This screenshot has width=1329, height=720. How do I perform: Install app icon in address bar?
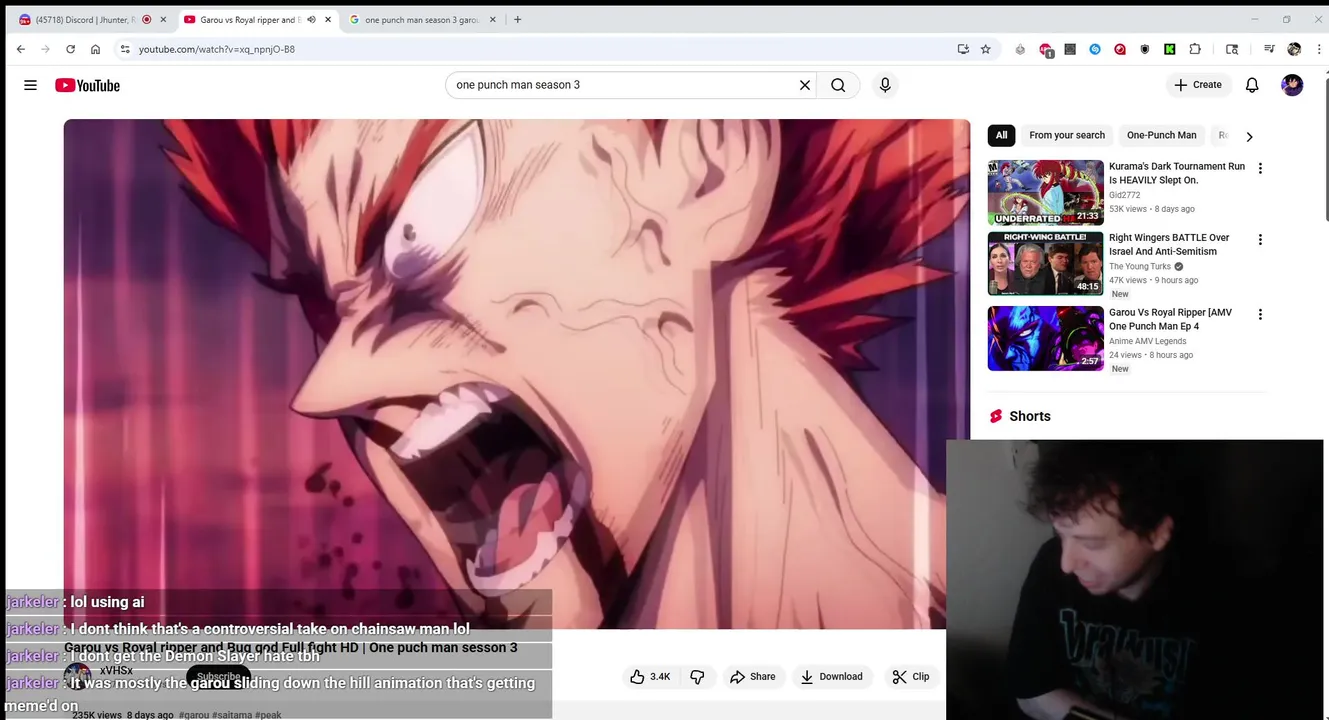[963, 49]
